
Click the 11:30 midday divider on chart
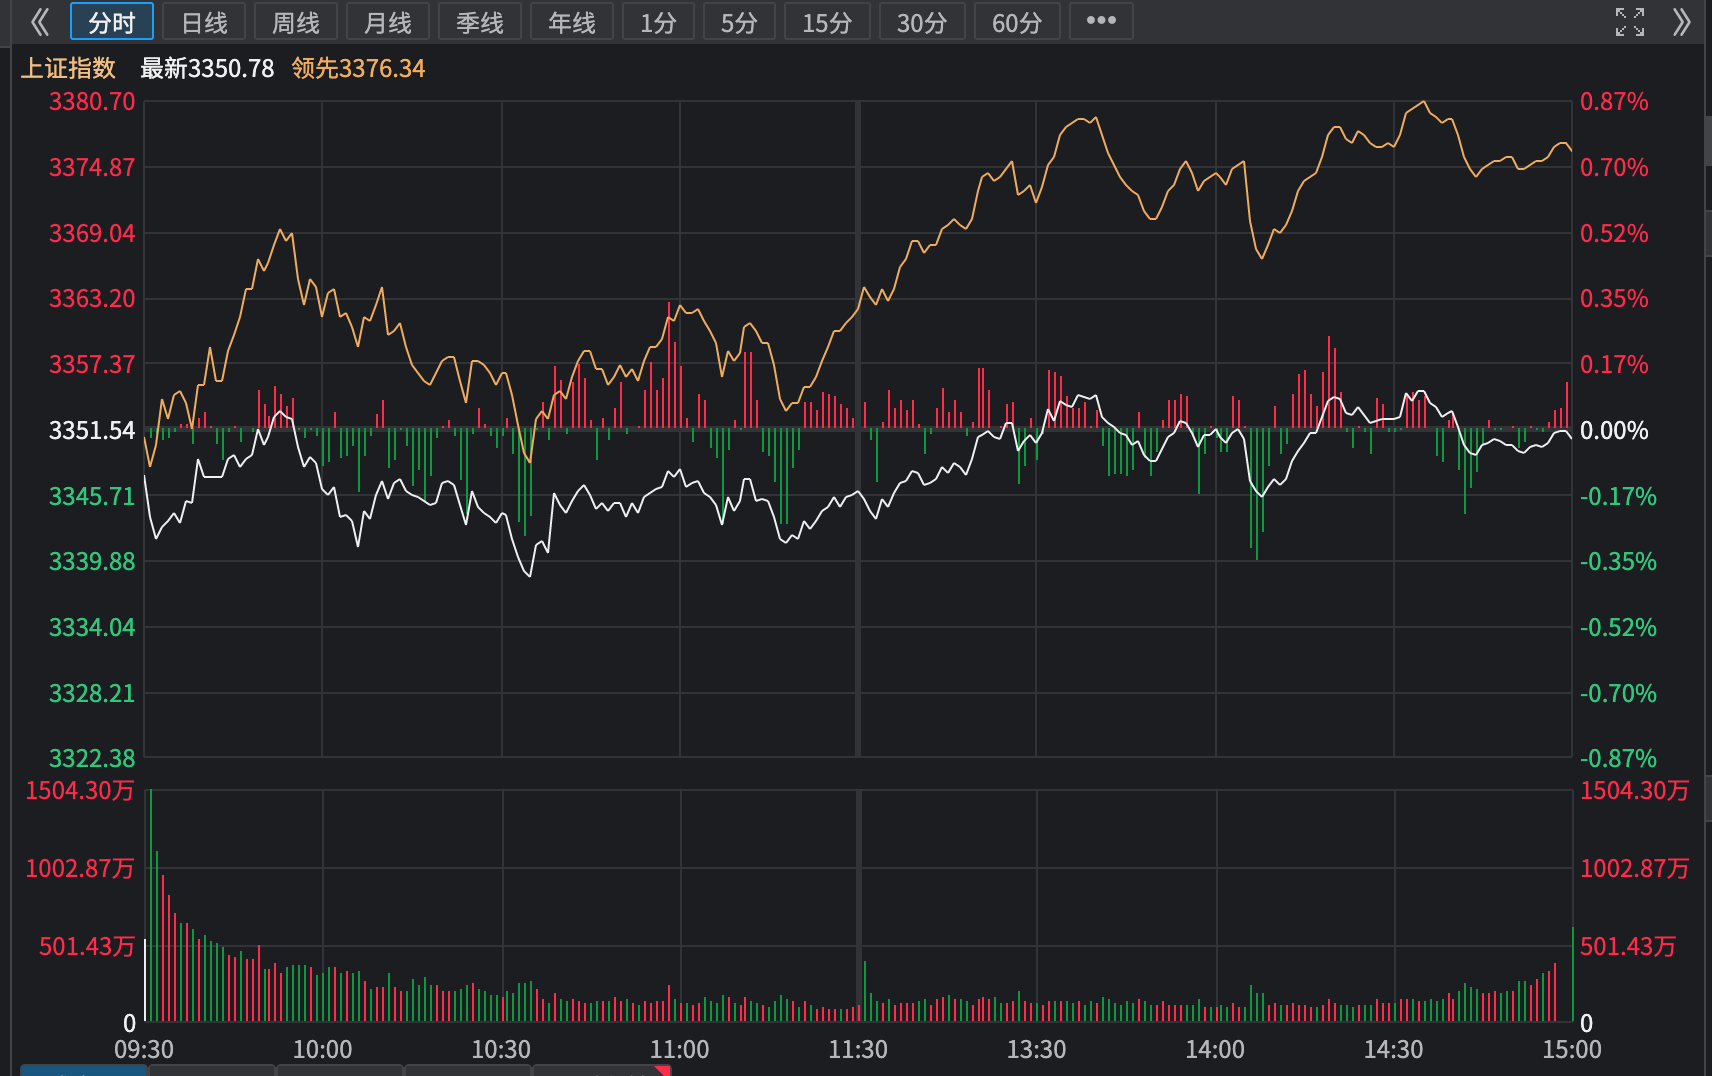pyautogui.click(x=858, y=430)
